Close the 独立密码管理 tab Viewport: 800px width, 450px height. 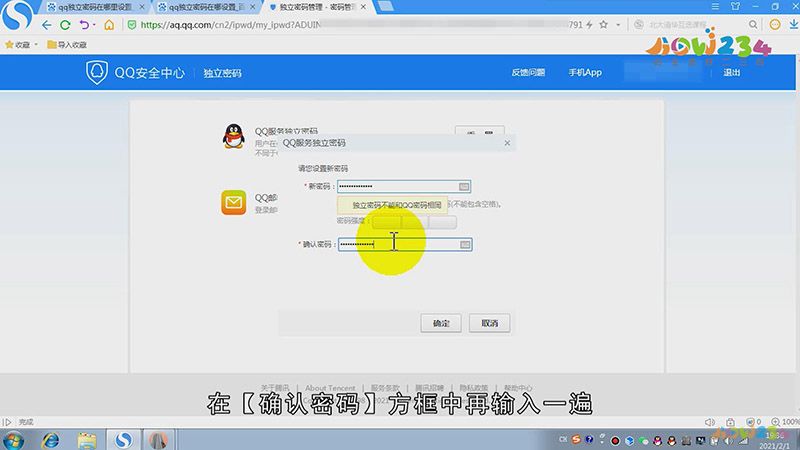click(x=363, y=7)
